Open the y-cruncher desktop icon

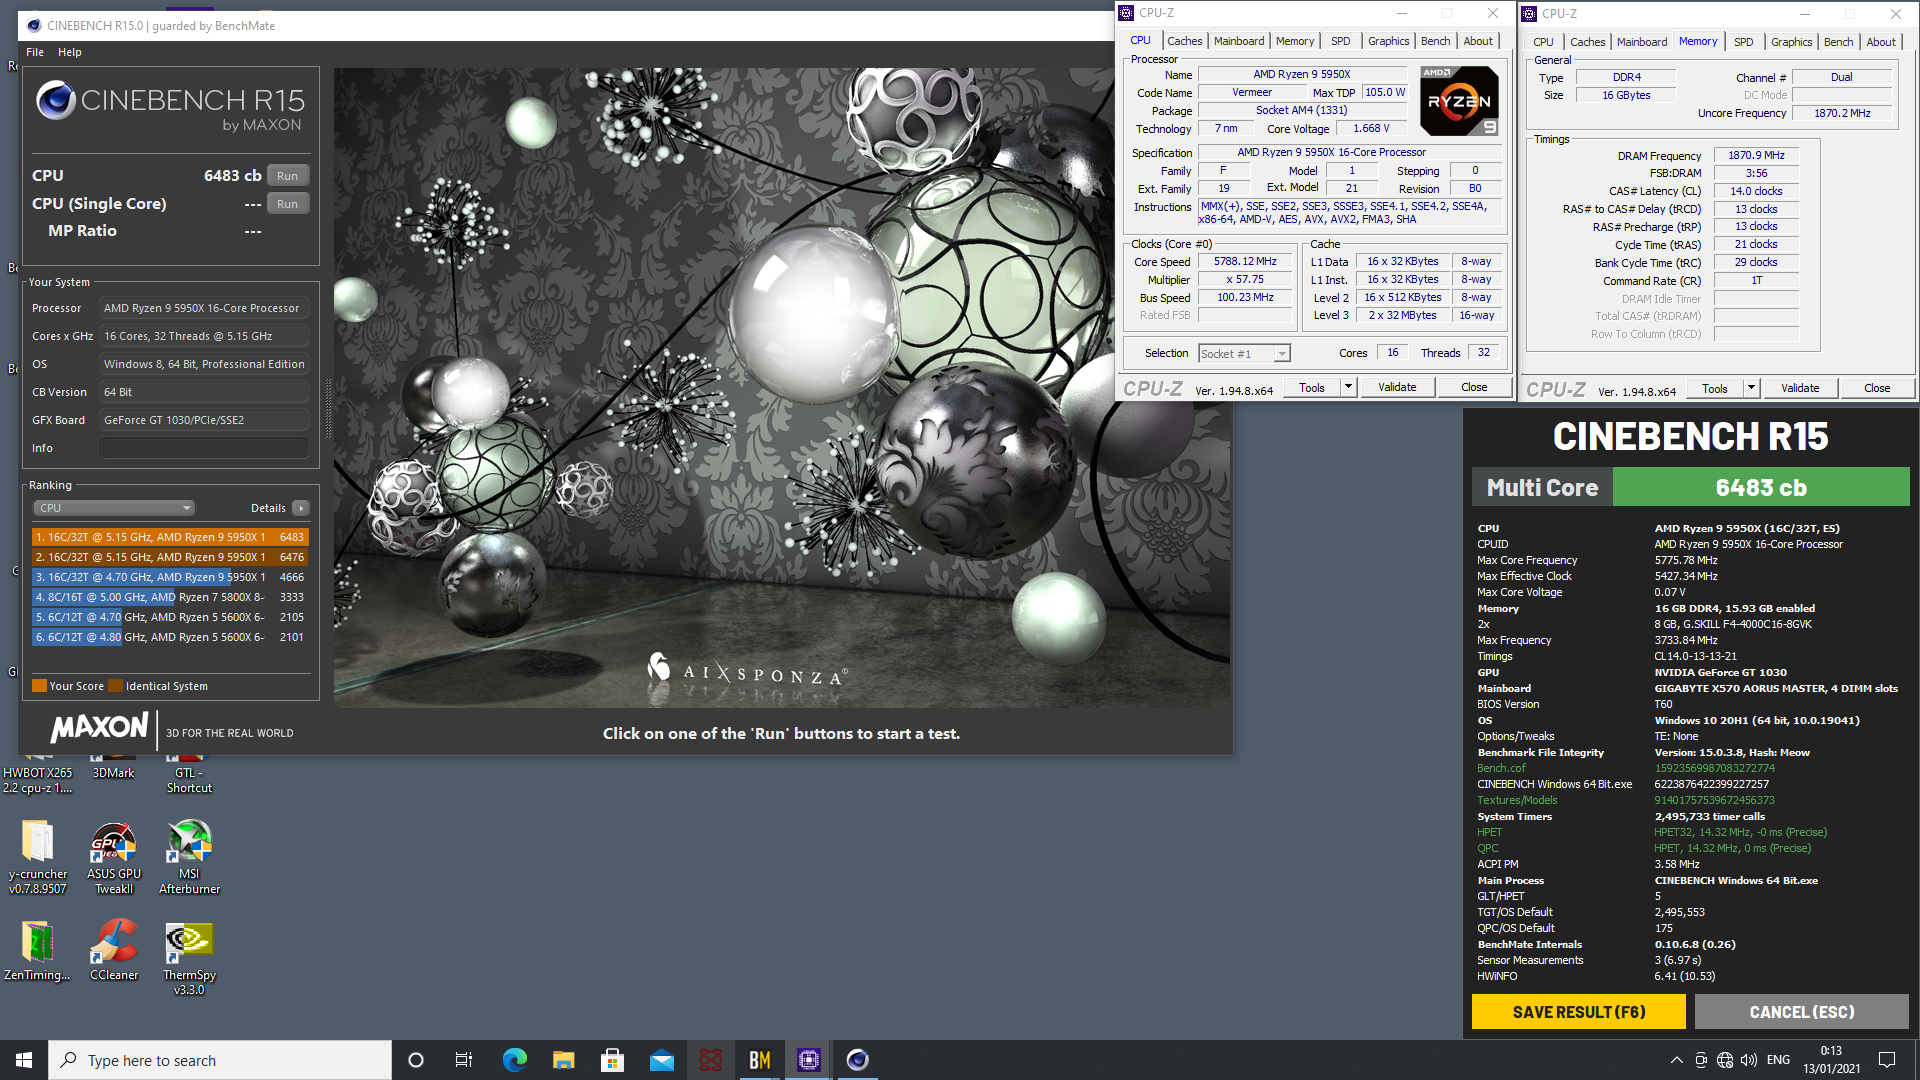(38, 856)
